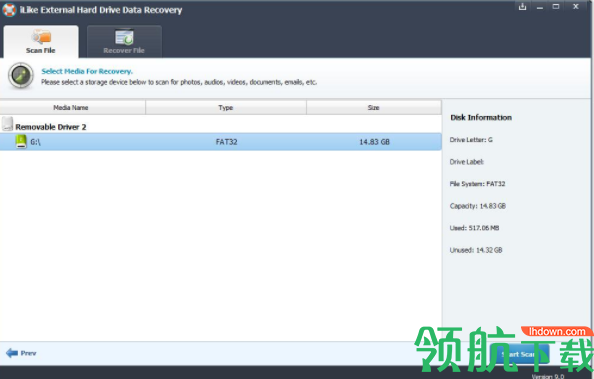Select the G:\ drive row
Screen dimensions: 594x379
click(221, 142)
